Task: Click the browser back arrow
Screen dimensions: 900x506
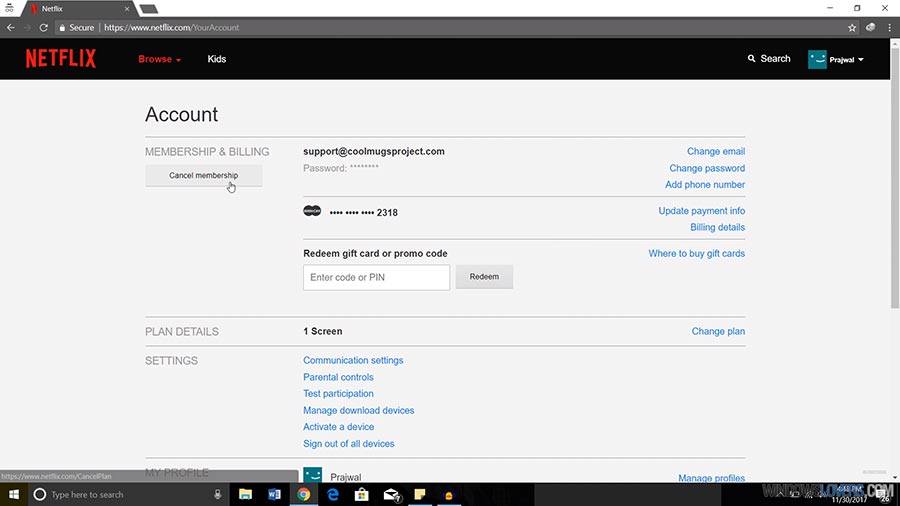Action: tap(11, 28)
